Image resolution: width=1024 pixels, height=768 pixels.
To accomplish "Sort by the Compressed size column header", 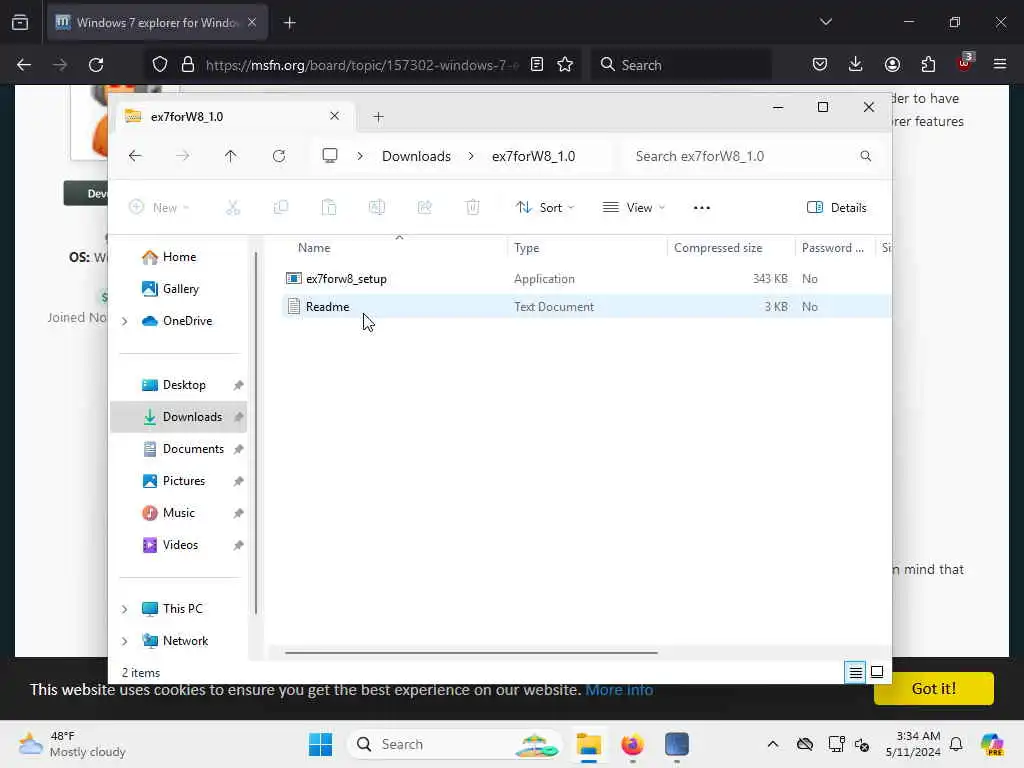I will pyautogui.click(x=730, y=248).
